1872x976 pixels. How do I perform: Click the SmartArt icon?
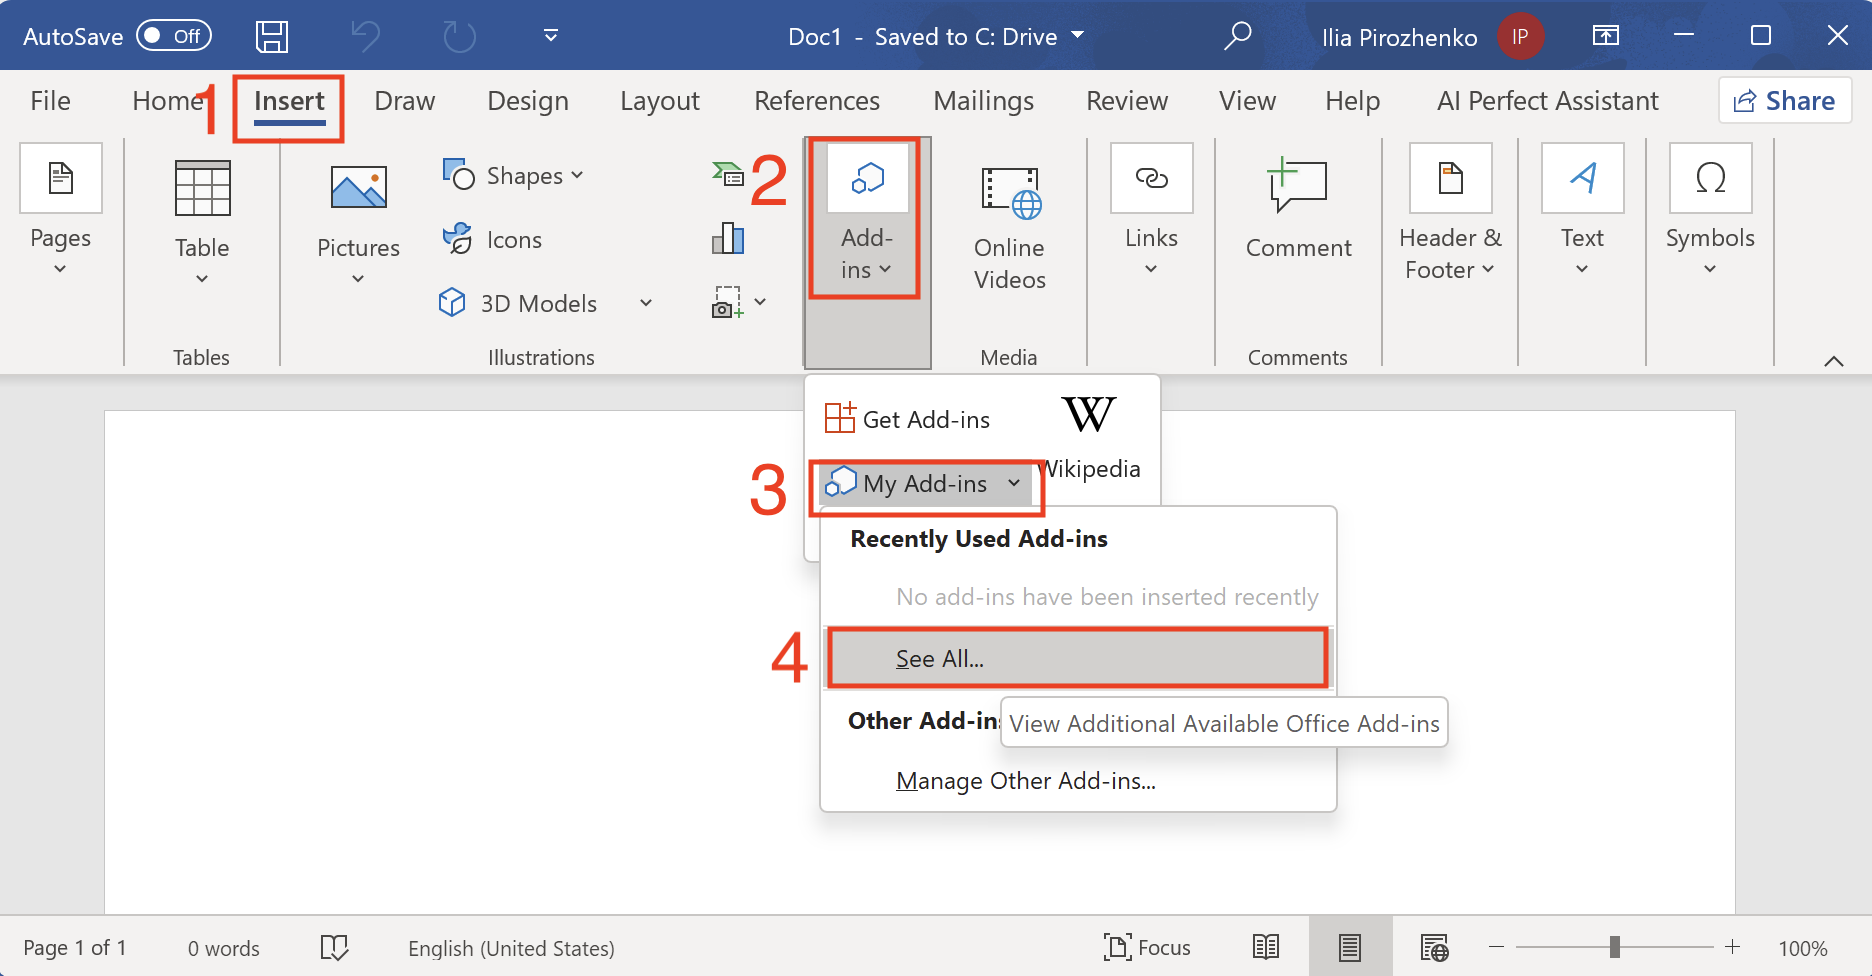(728, 175)
